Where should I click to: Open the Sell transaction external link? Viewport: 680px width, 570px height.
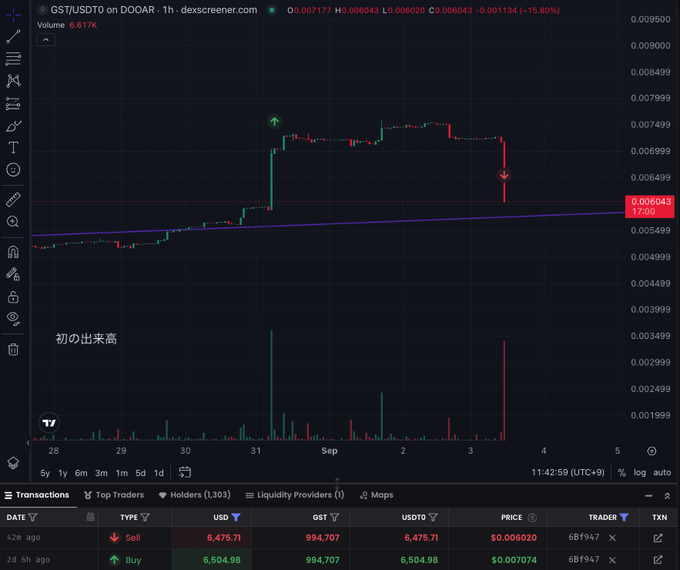[658, 538]
